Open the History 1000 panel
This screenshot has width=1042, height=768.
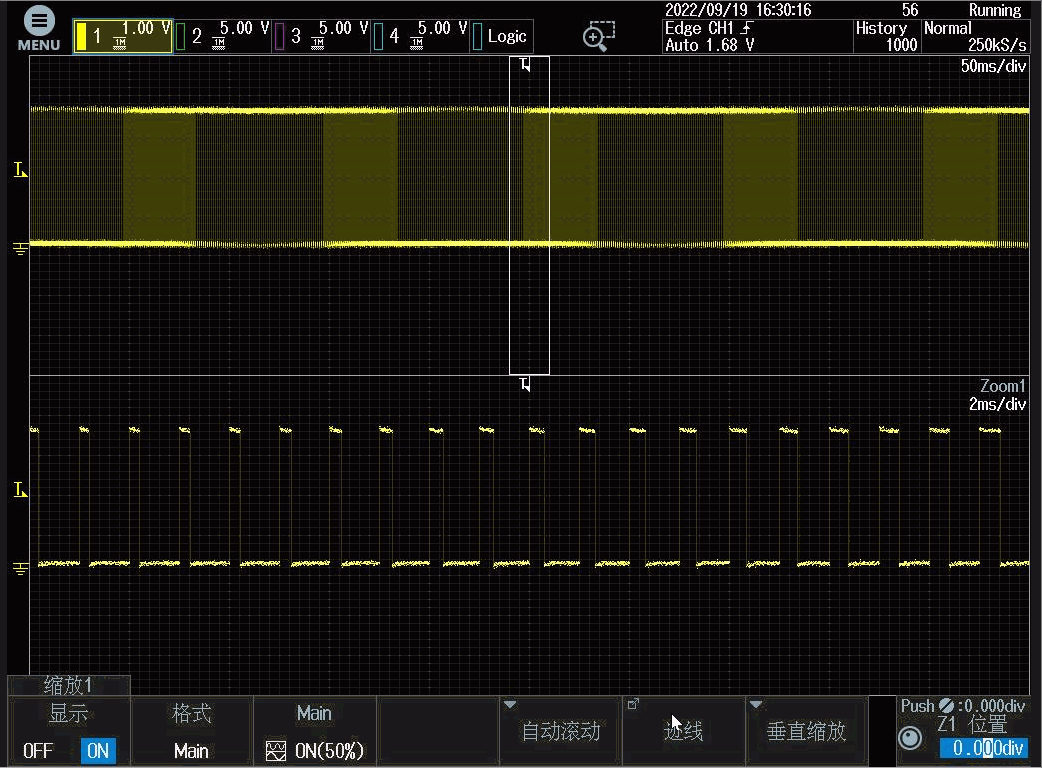point(886,37)
